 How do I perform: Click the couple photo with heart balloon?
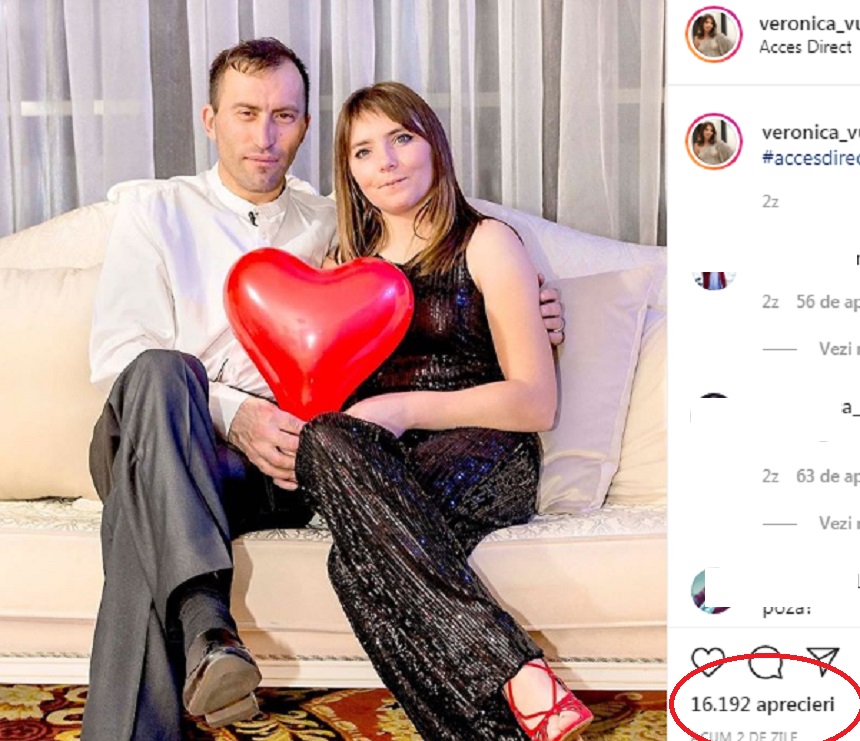coord(332,370)
